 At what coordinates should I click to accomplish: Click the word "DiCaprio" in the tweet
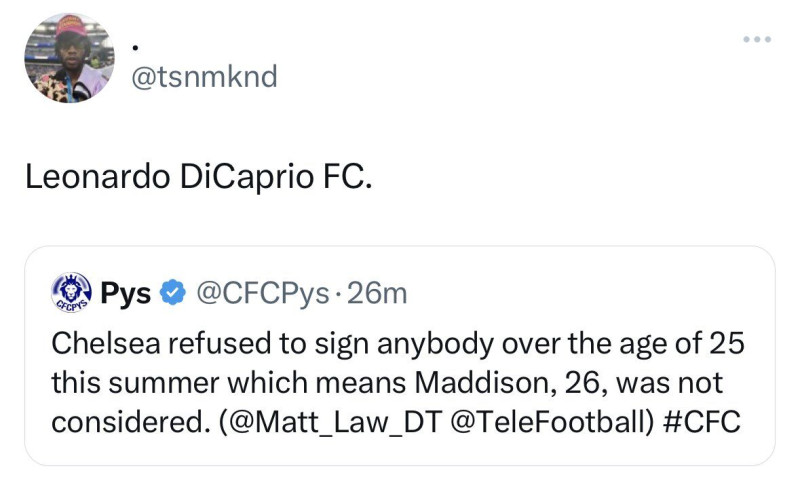pyautogui.click(x=246, y=178)
